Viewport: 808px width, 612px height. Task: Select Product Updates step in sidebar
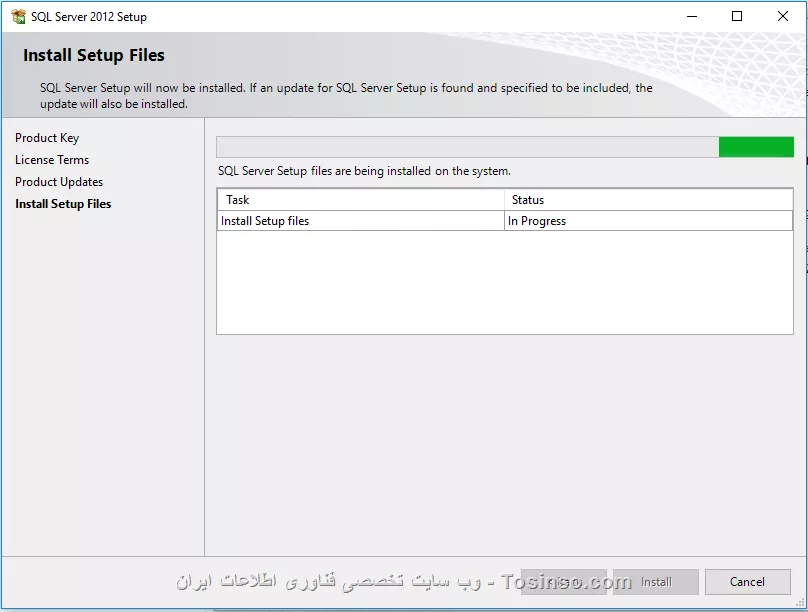pyautogui.click(x=59, y=182)
